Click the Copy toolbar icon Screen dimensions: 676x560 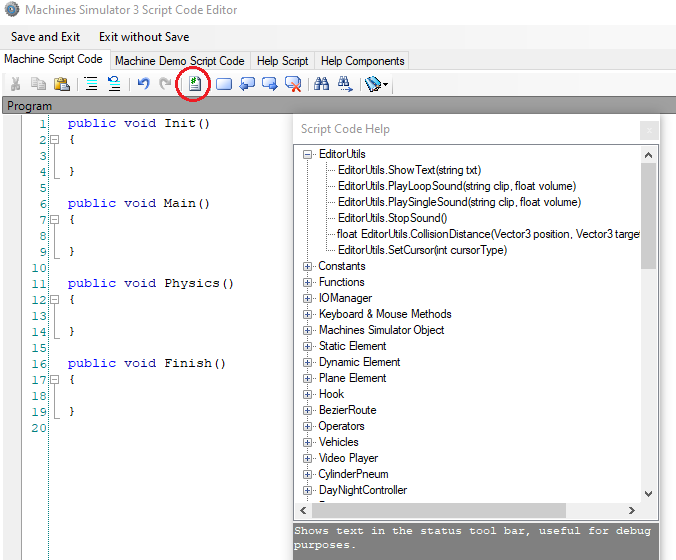[x=38, y=84]
